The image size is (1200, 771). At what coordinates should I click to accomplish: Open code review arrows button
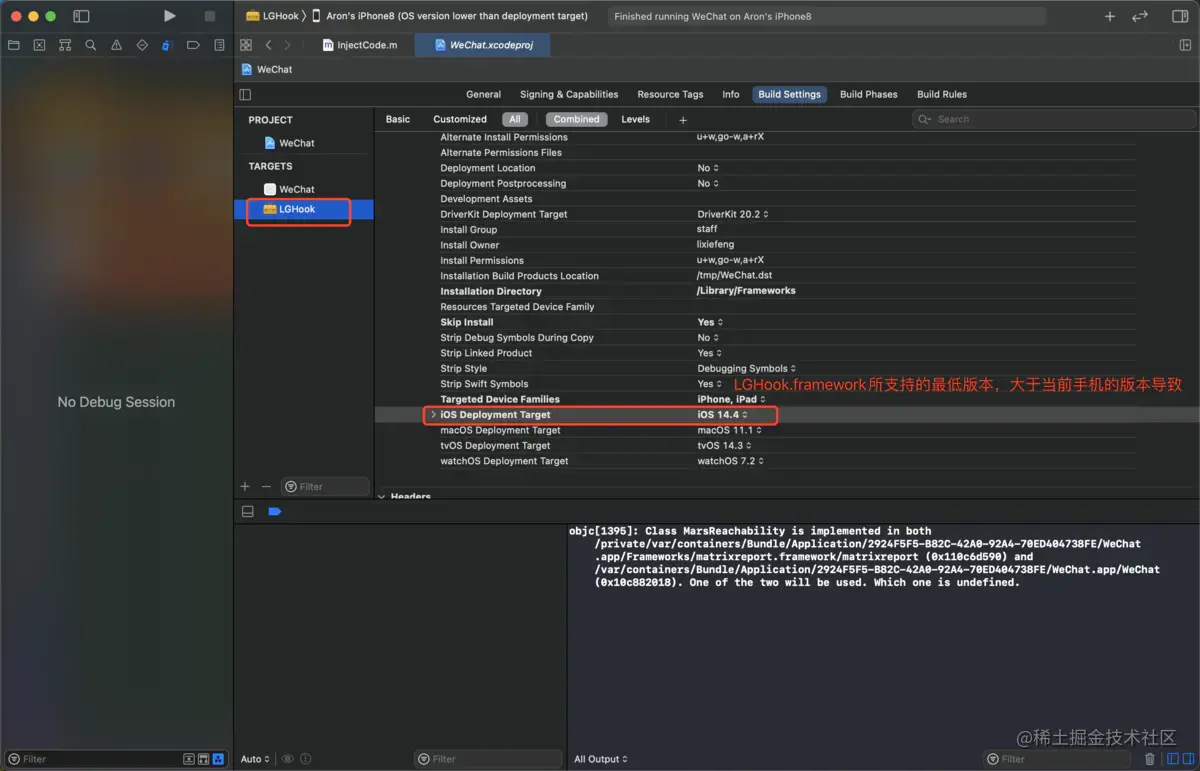1140,16
